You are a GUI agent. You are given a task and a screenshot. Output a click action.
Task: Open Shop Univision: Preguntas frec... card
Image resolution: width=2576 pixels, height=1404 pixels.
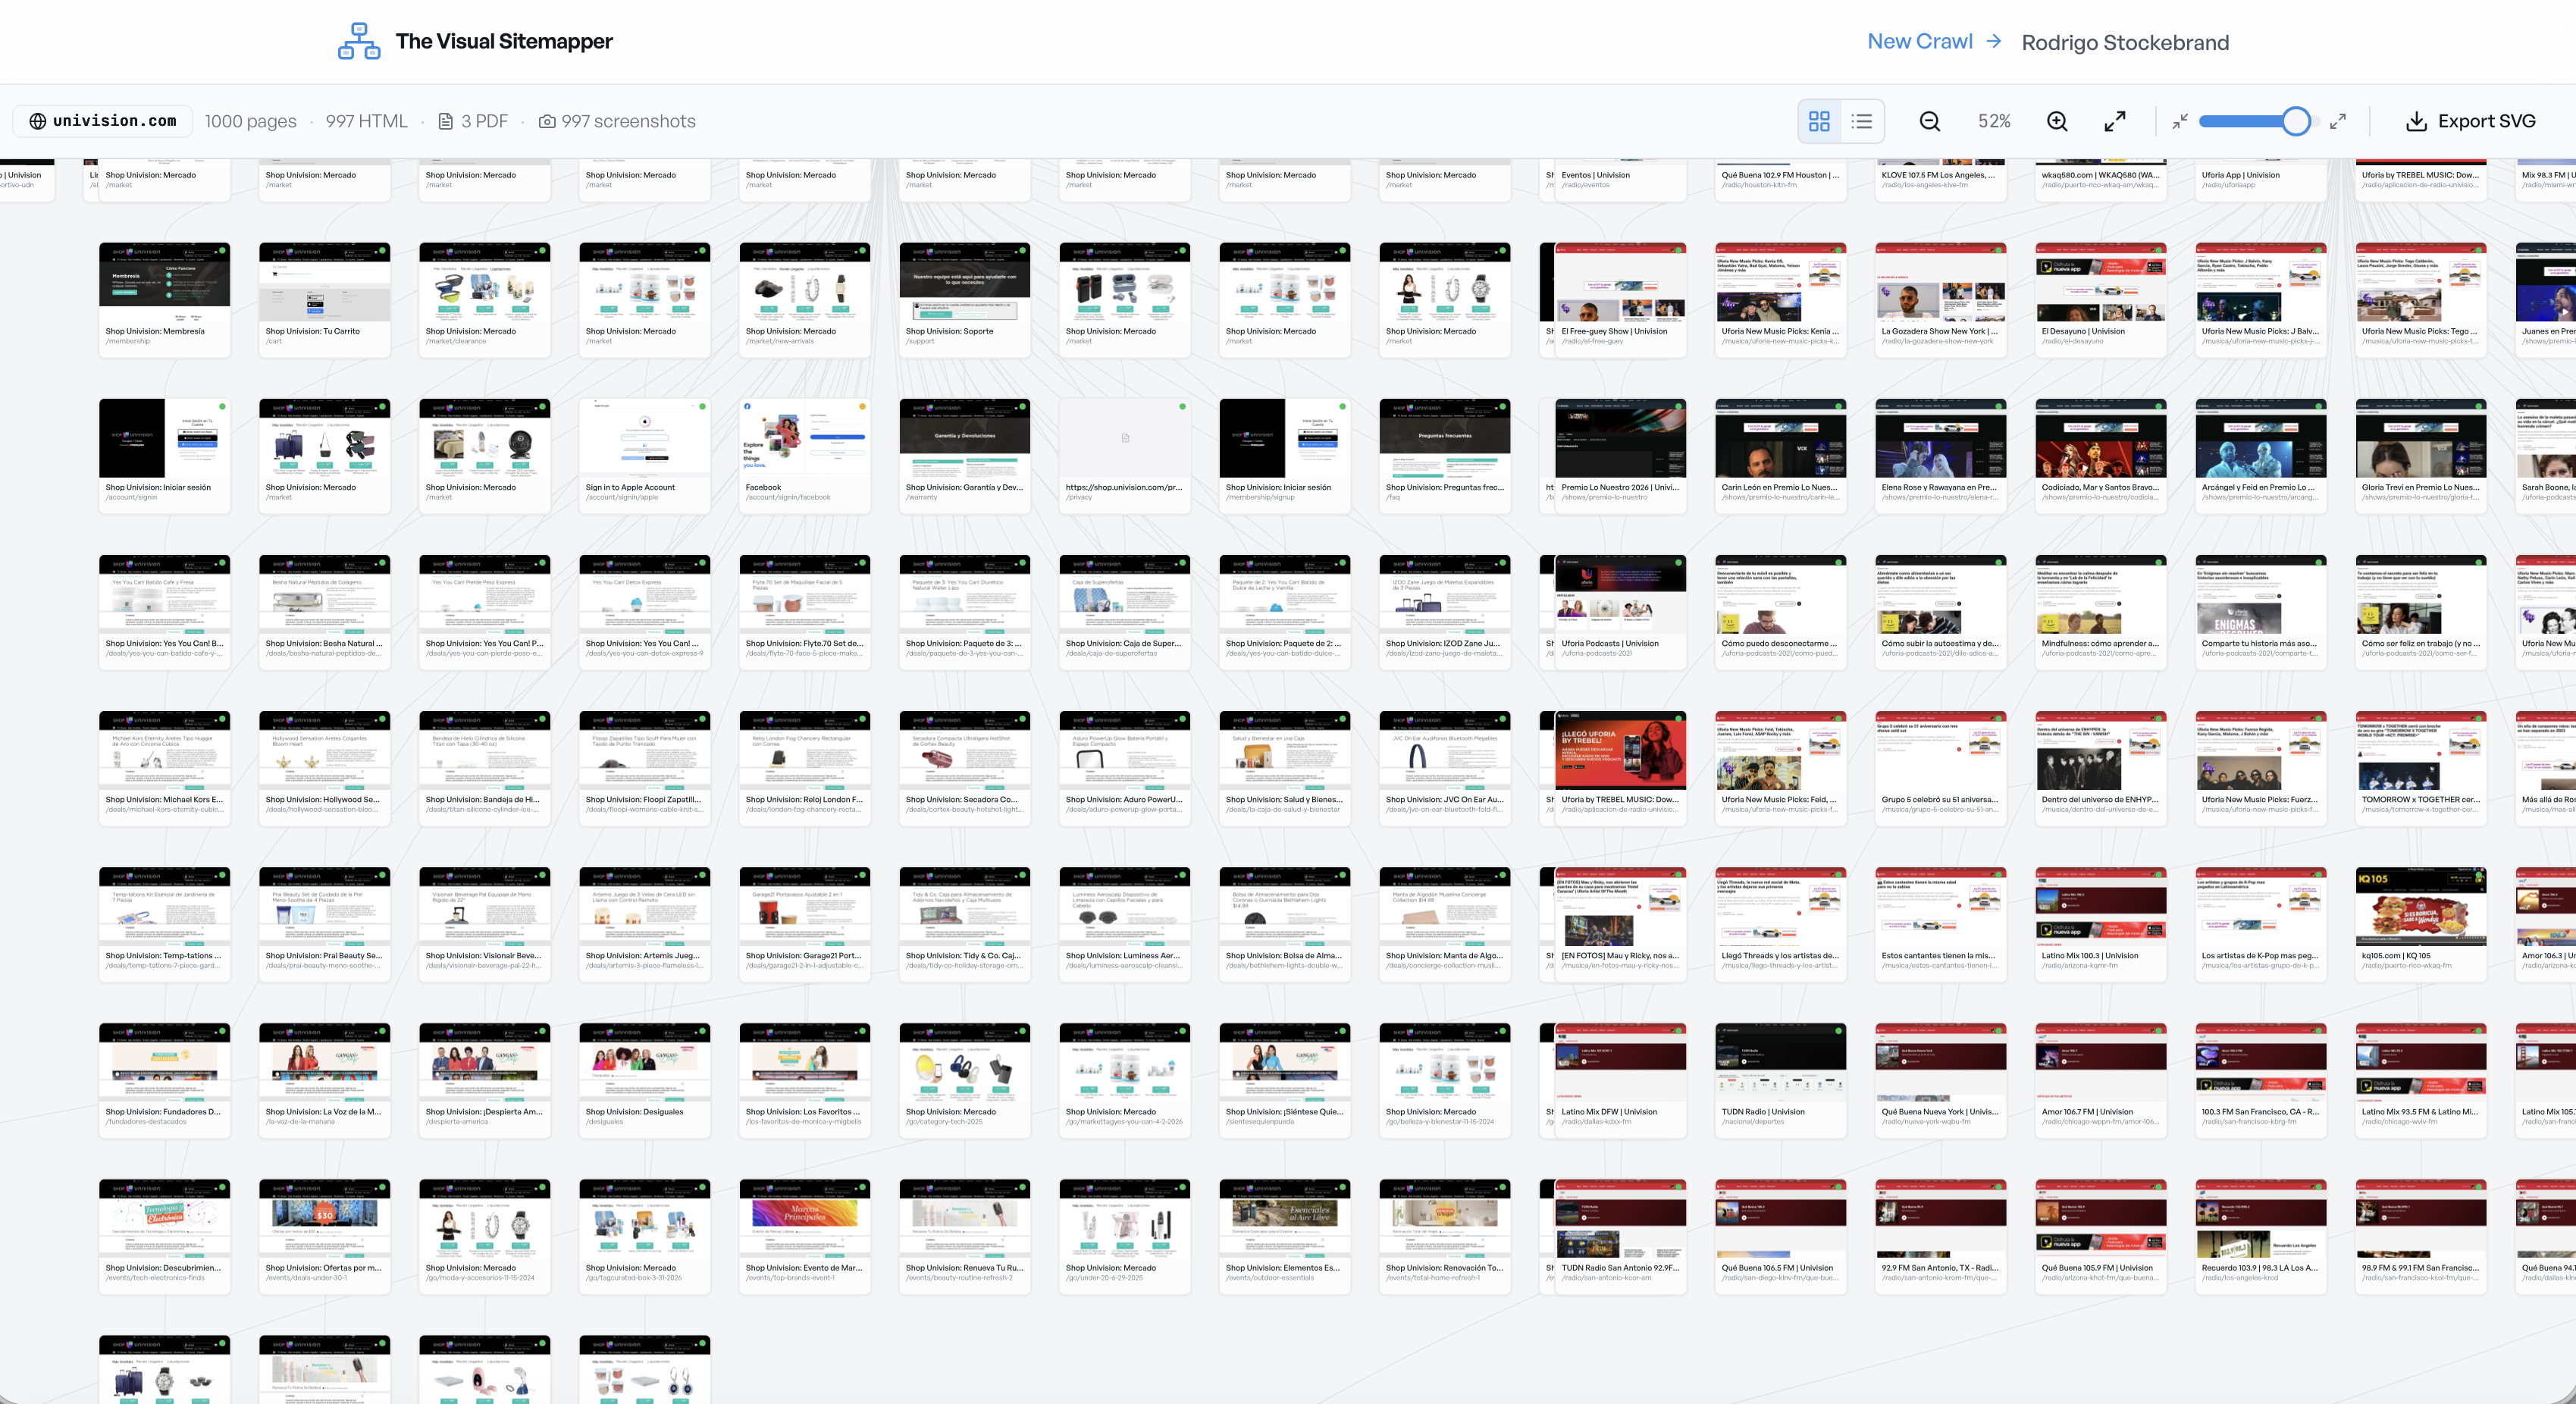pos(1445,456)
